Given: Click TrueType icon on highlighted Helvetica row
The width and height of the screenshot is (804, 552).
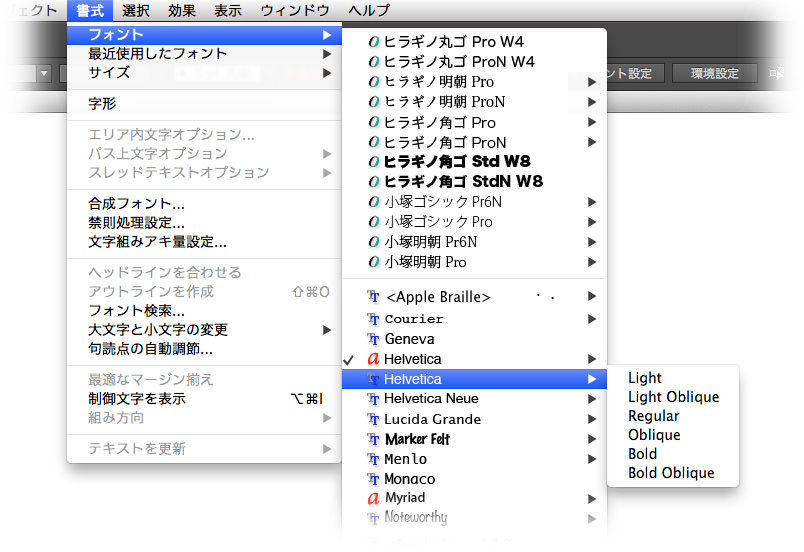Looking at the screenshot, I should (x=373, y=379).
